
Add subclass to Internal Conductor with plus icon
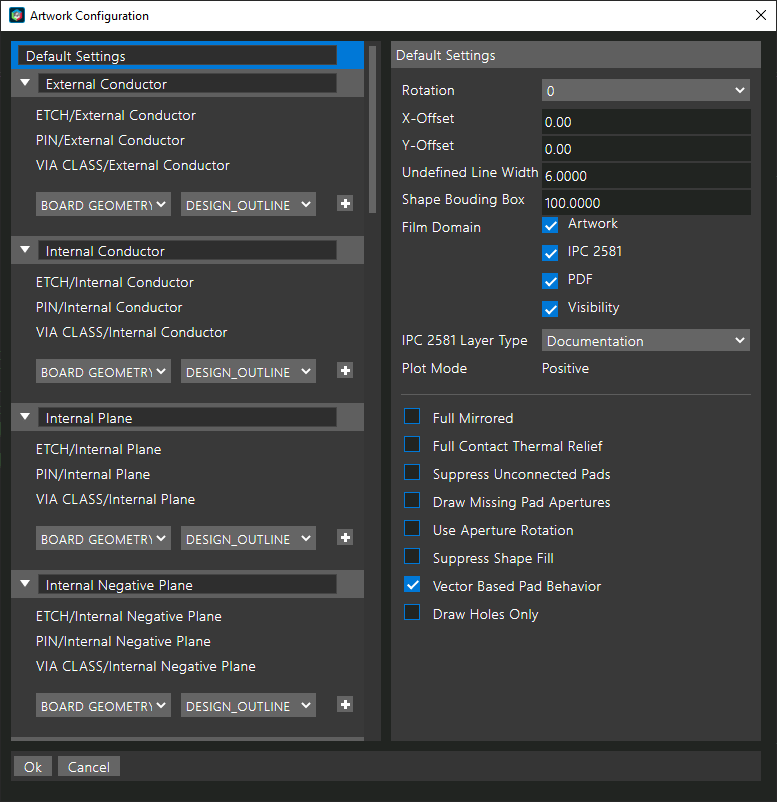[x=345, y=371]
